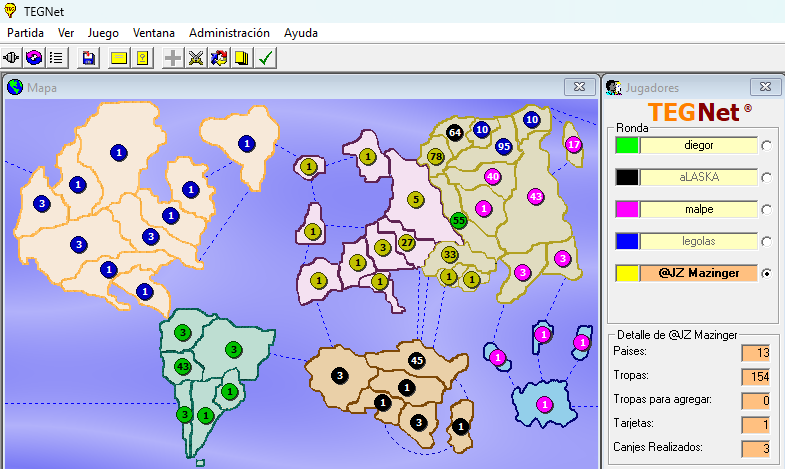Screen dimensions: 785x469
Task: Open the Juego menu
Action: pyautogui.click(x=103, y=33)
